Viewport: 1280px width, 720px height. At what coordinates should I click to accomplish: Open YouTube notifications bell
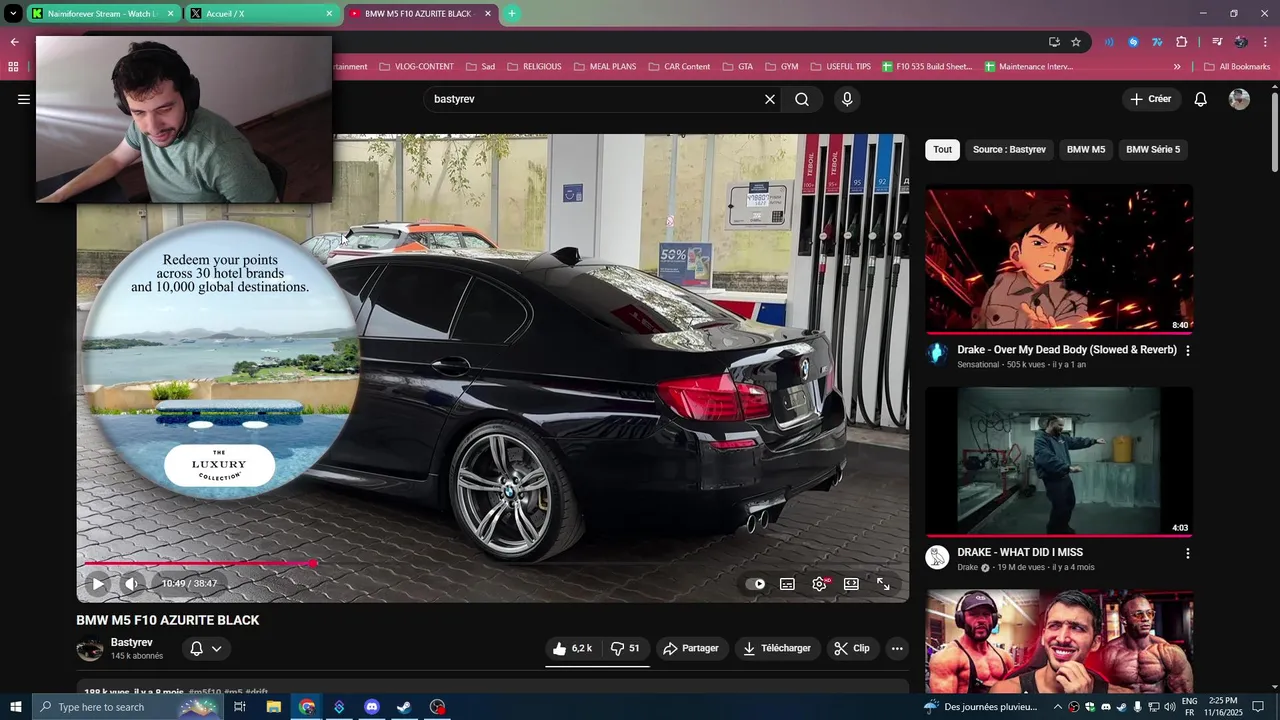coord(1201,99)
